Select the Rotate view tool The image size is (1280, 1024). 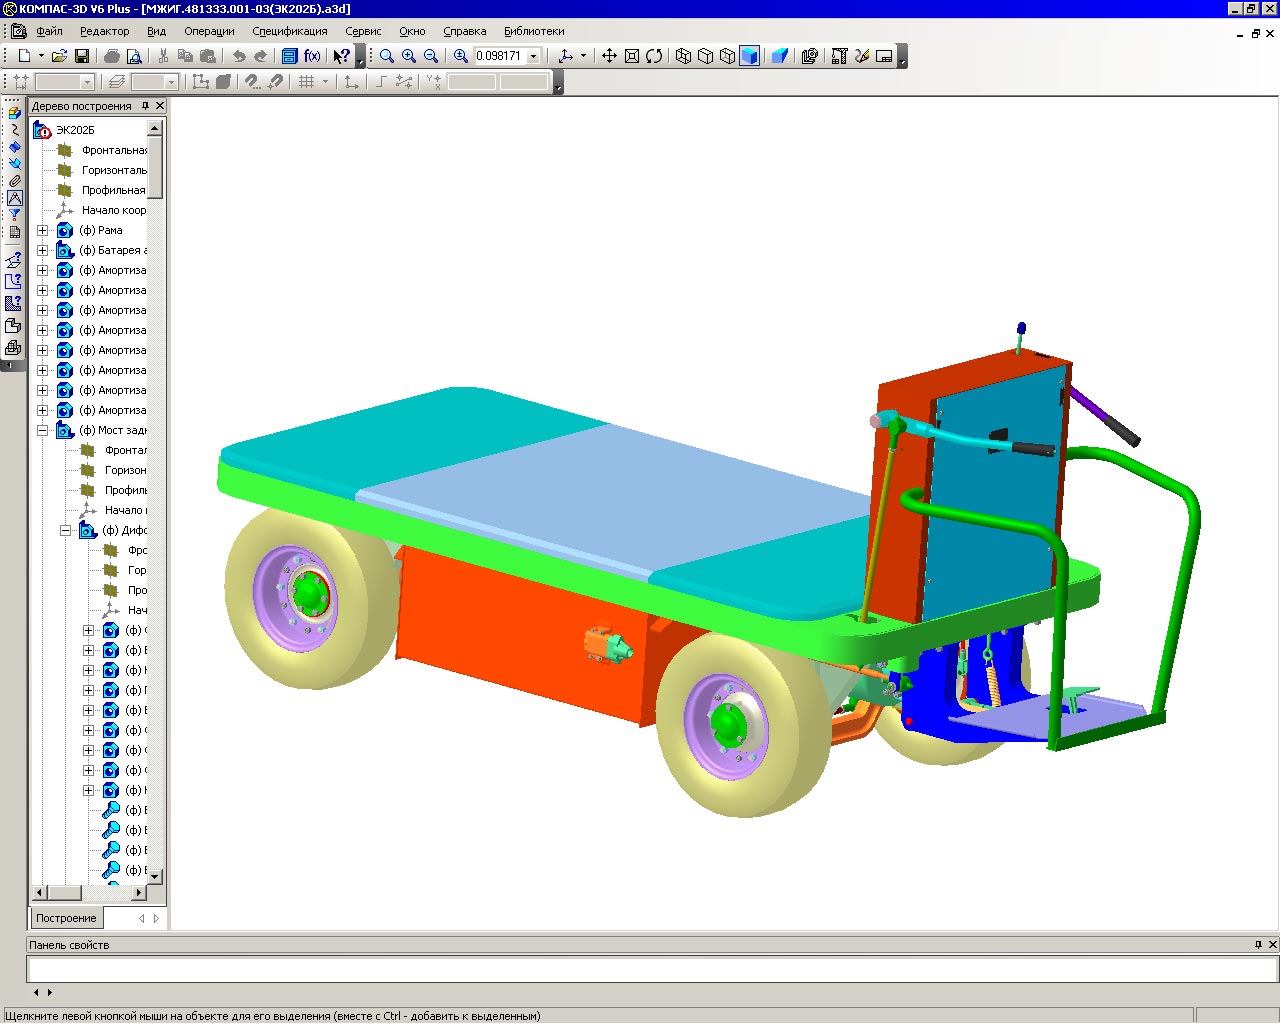point(654,56)
